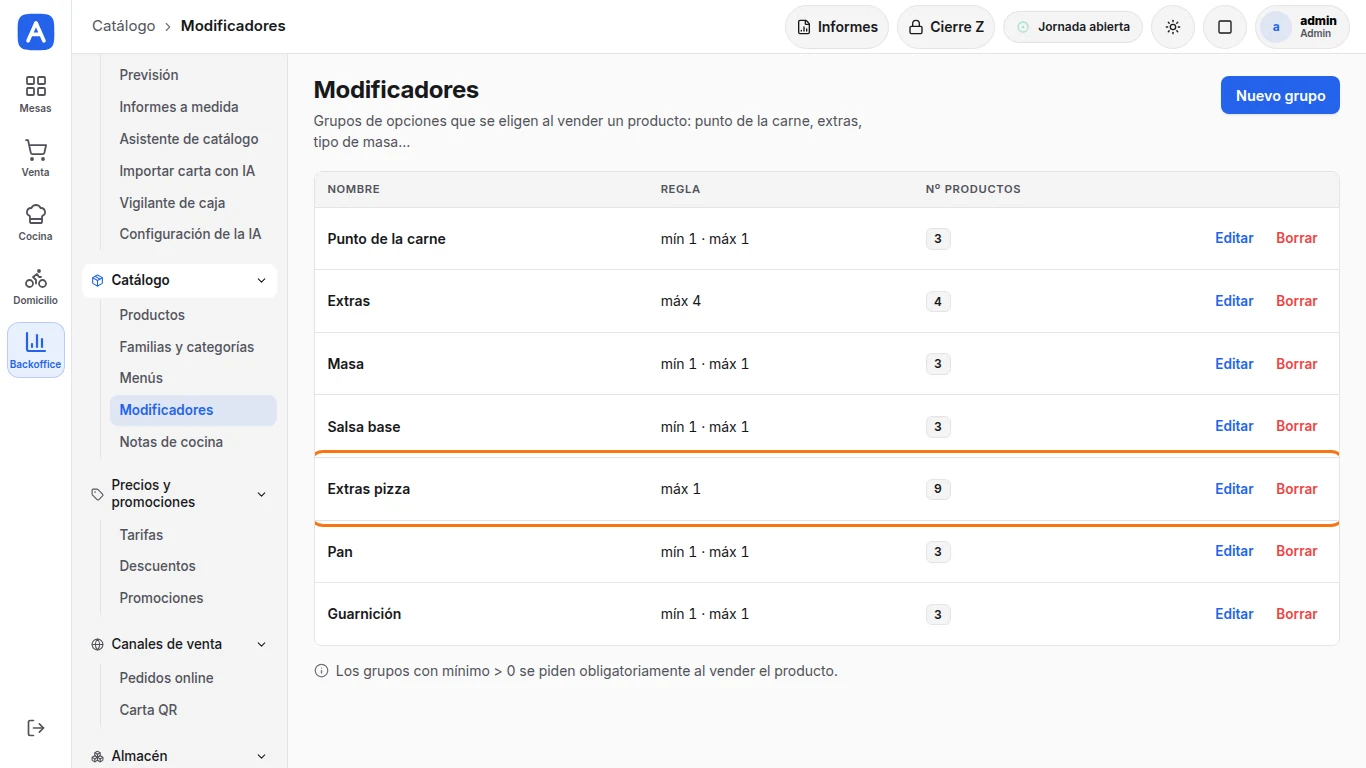Click Borrar on the Masa row
This screenshot has height=768, width=1366.
[x=1296, y=364]
